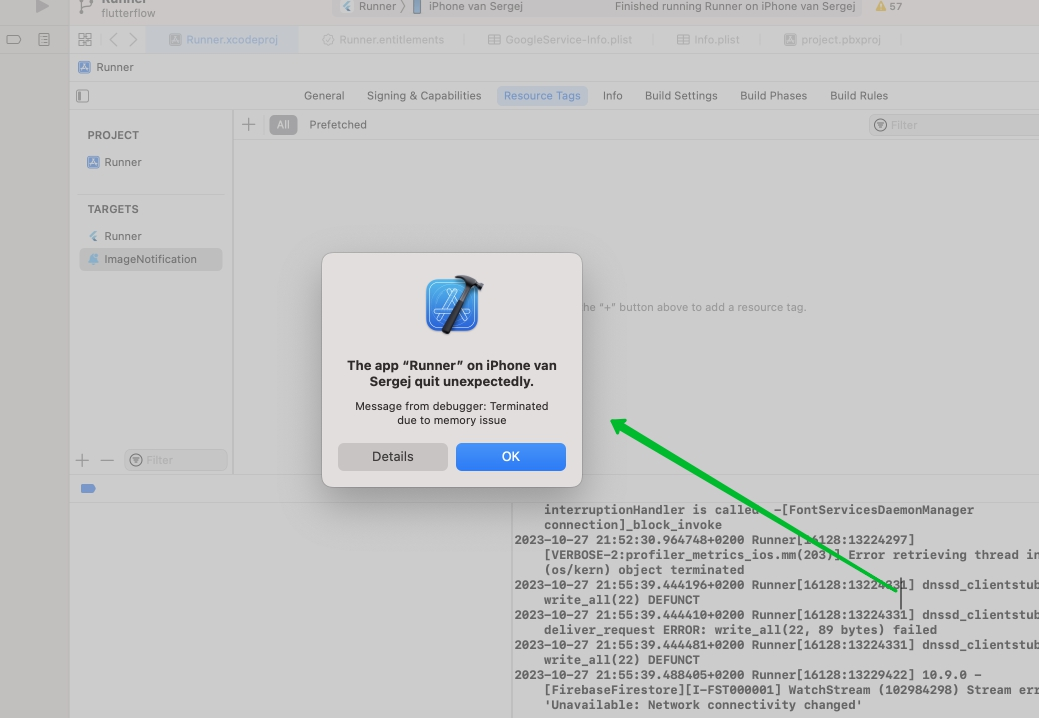The height and width of the screenshot is (718, 1039).
Task: Click status text Finished running Runner
Action: click(x=735, y=7)
